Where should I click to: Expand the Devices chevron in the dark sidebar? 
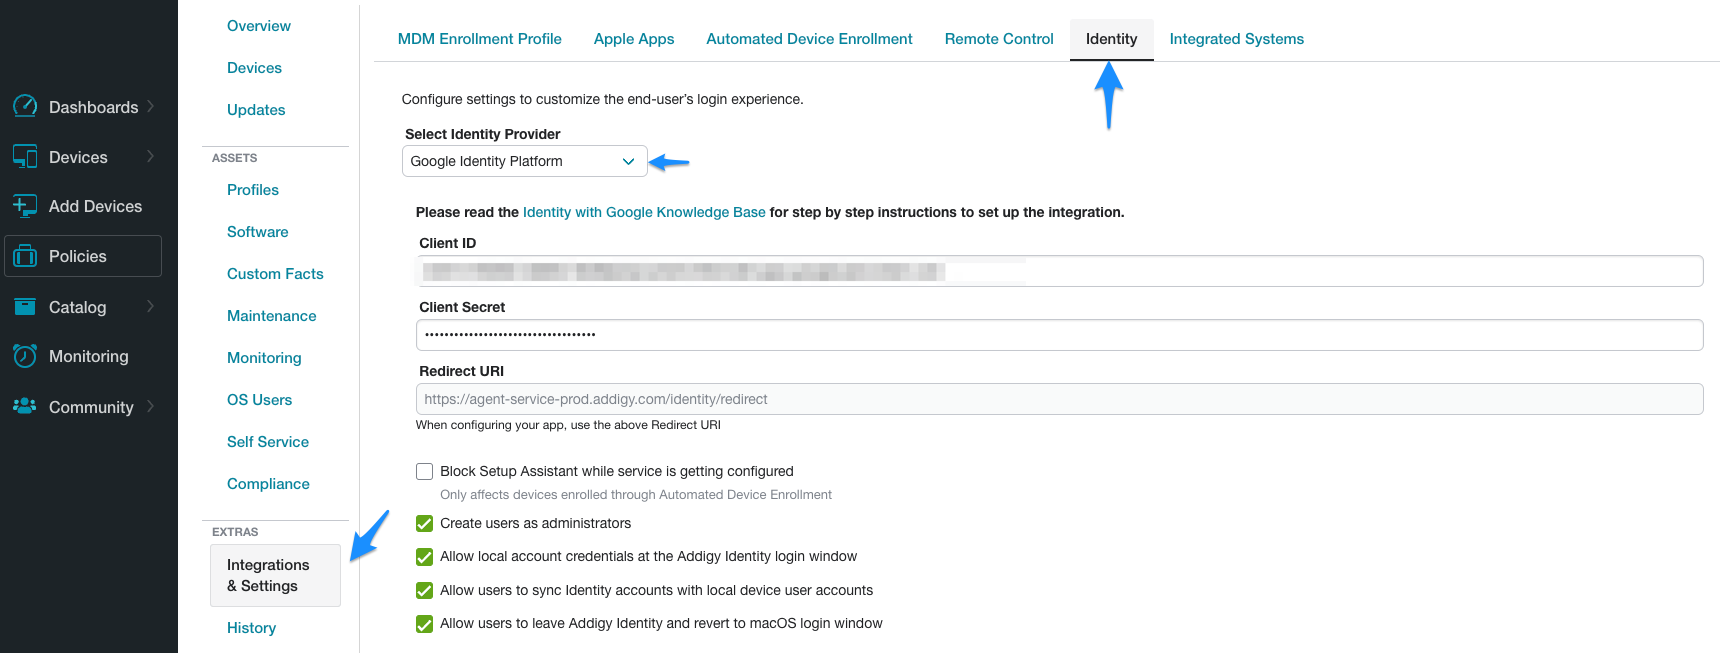151,156
